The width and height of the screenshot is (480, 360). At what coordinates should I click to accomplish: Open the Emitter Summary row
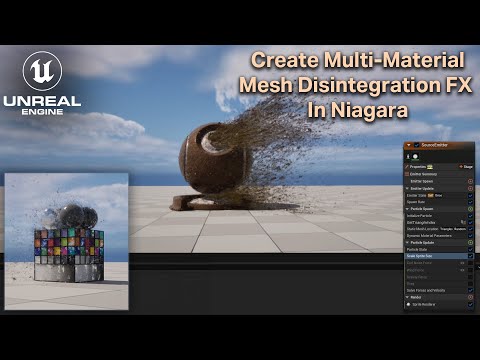tap(439, 174)
